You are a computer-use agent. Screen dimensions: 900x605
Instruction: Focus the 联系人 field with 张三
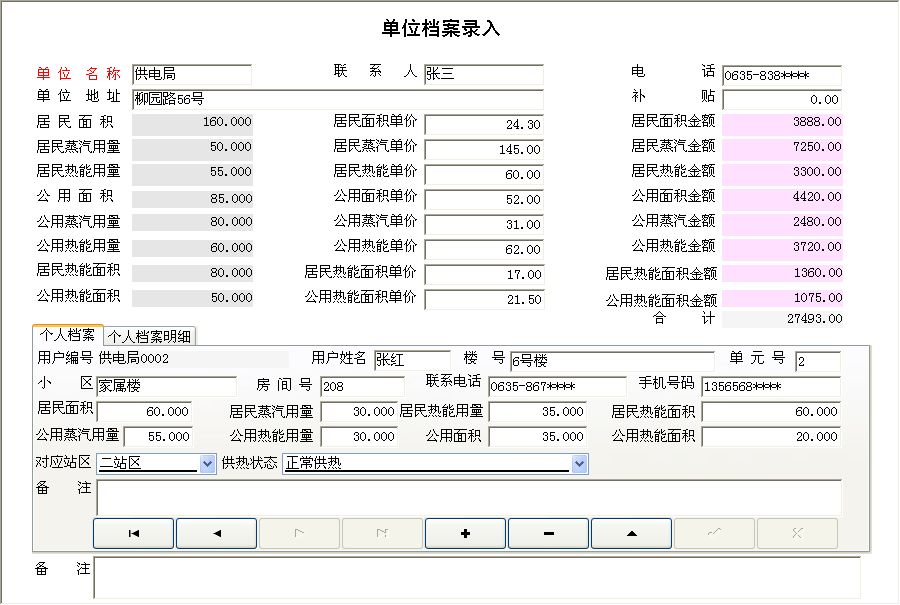pos(484,74)
